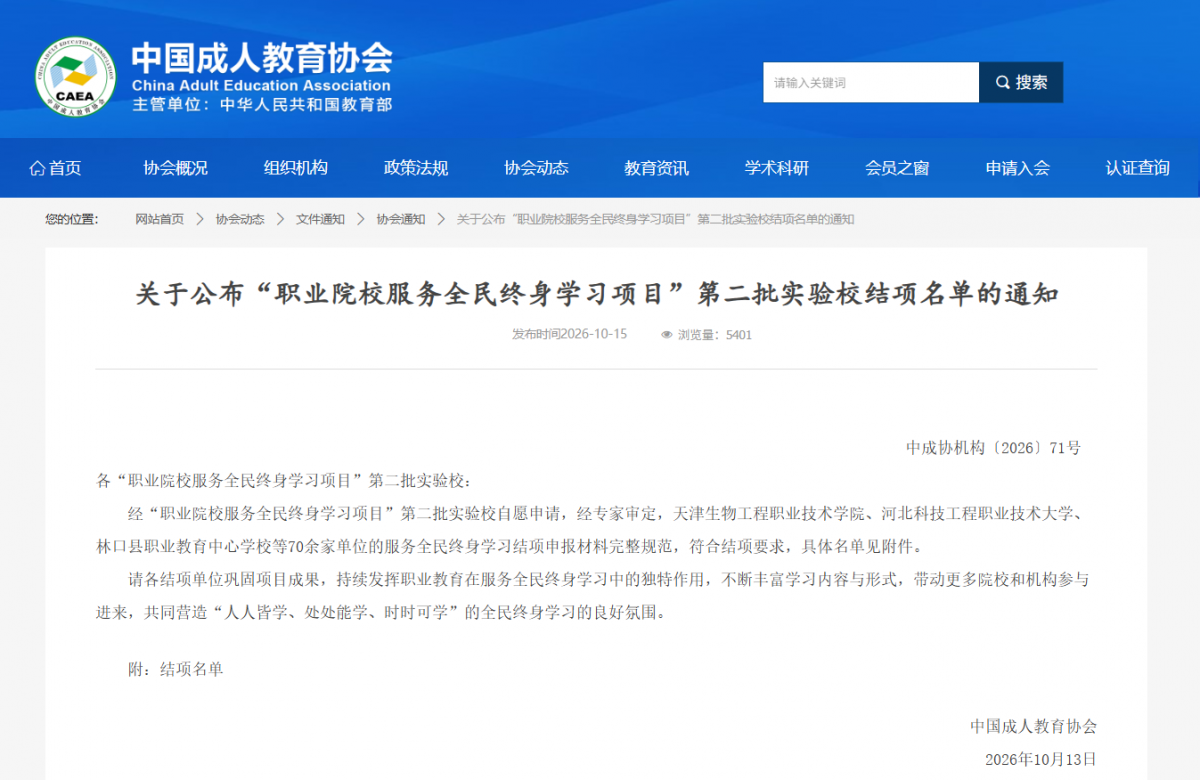Open the 协会动态 nav menu

[536, 168]
